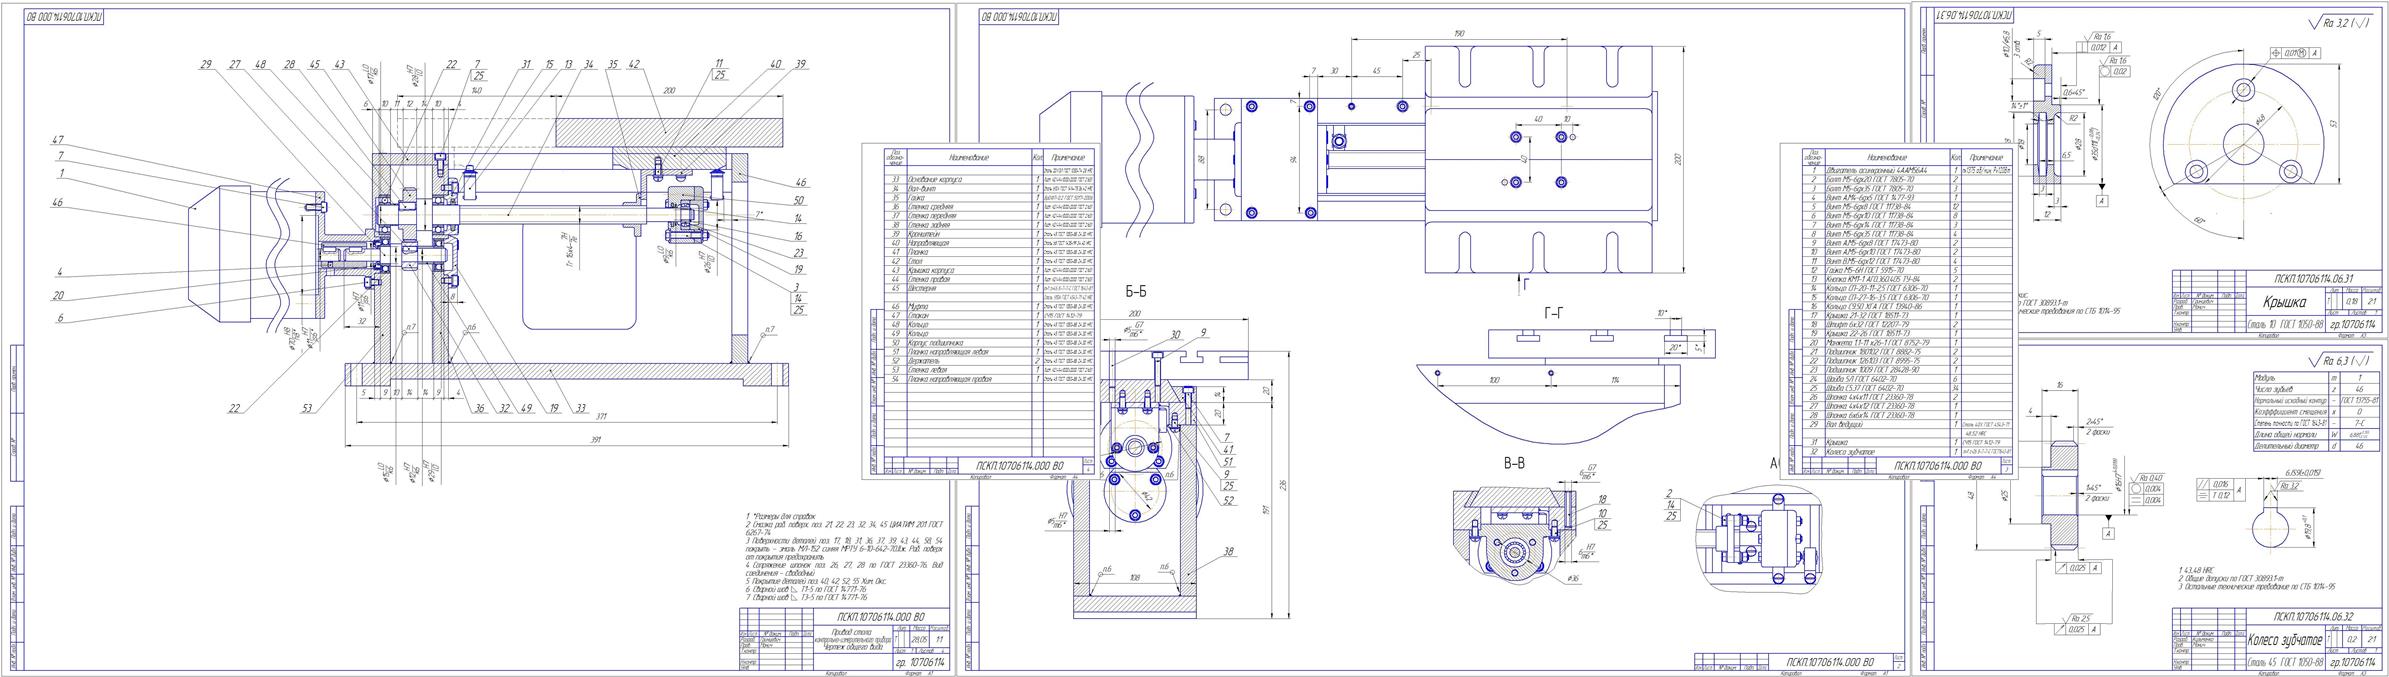Click the 'Ra 6,3' roughness symbol

2342,360
